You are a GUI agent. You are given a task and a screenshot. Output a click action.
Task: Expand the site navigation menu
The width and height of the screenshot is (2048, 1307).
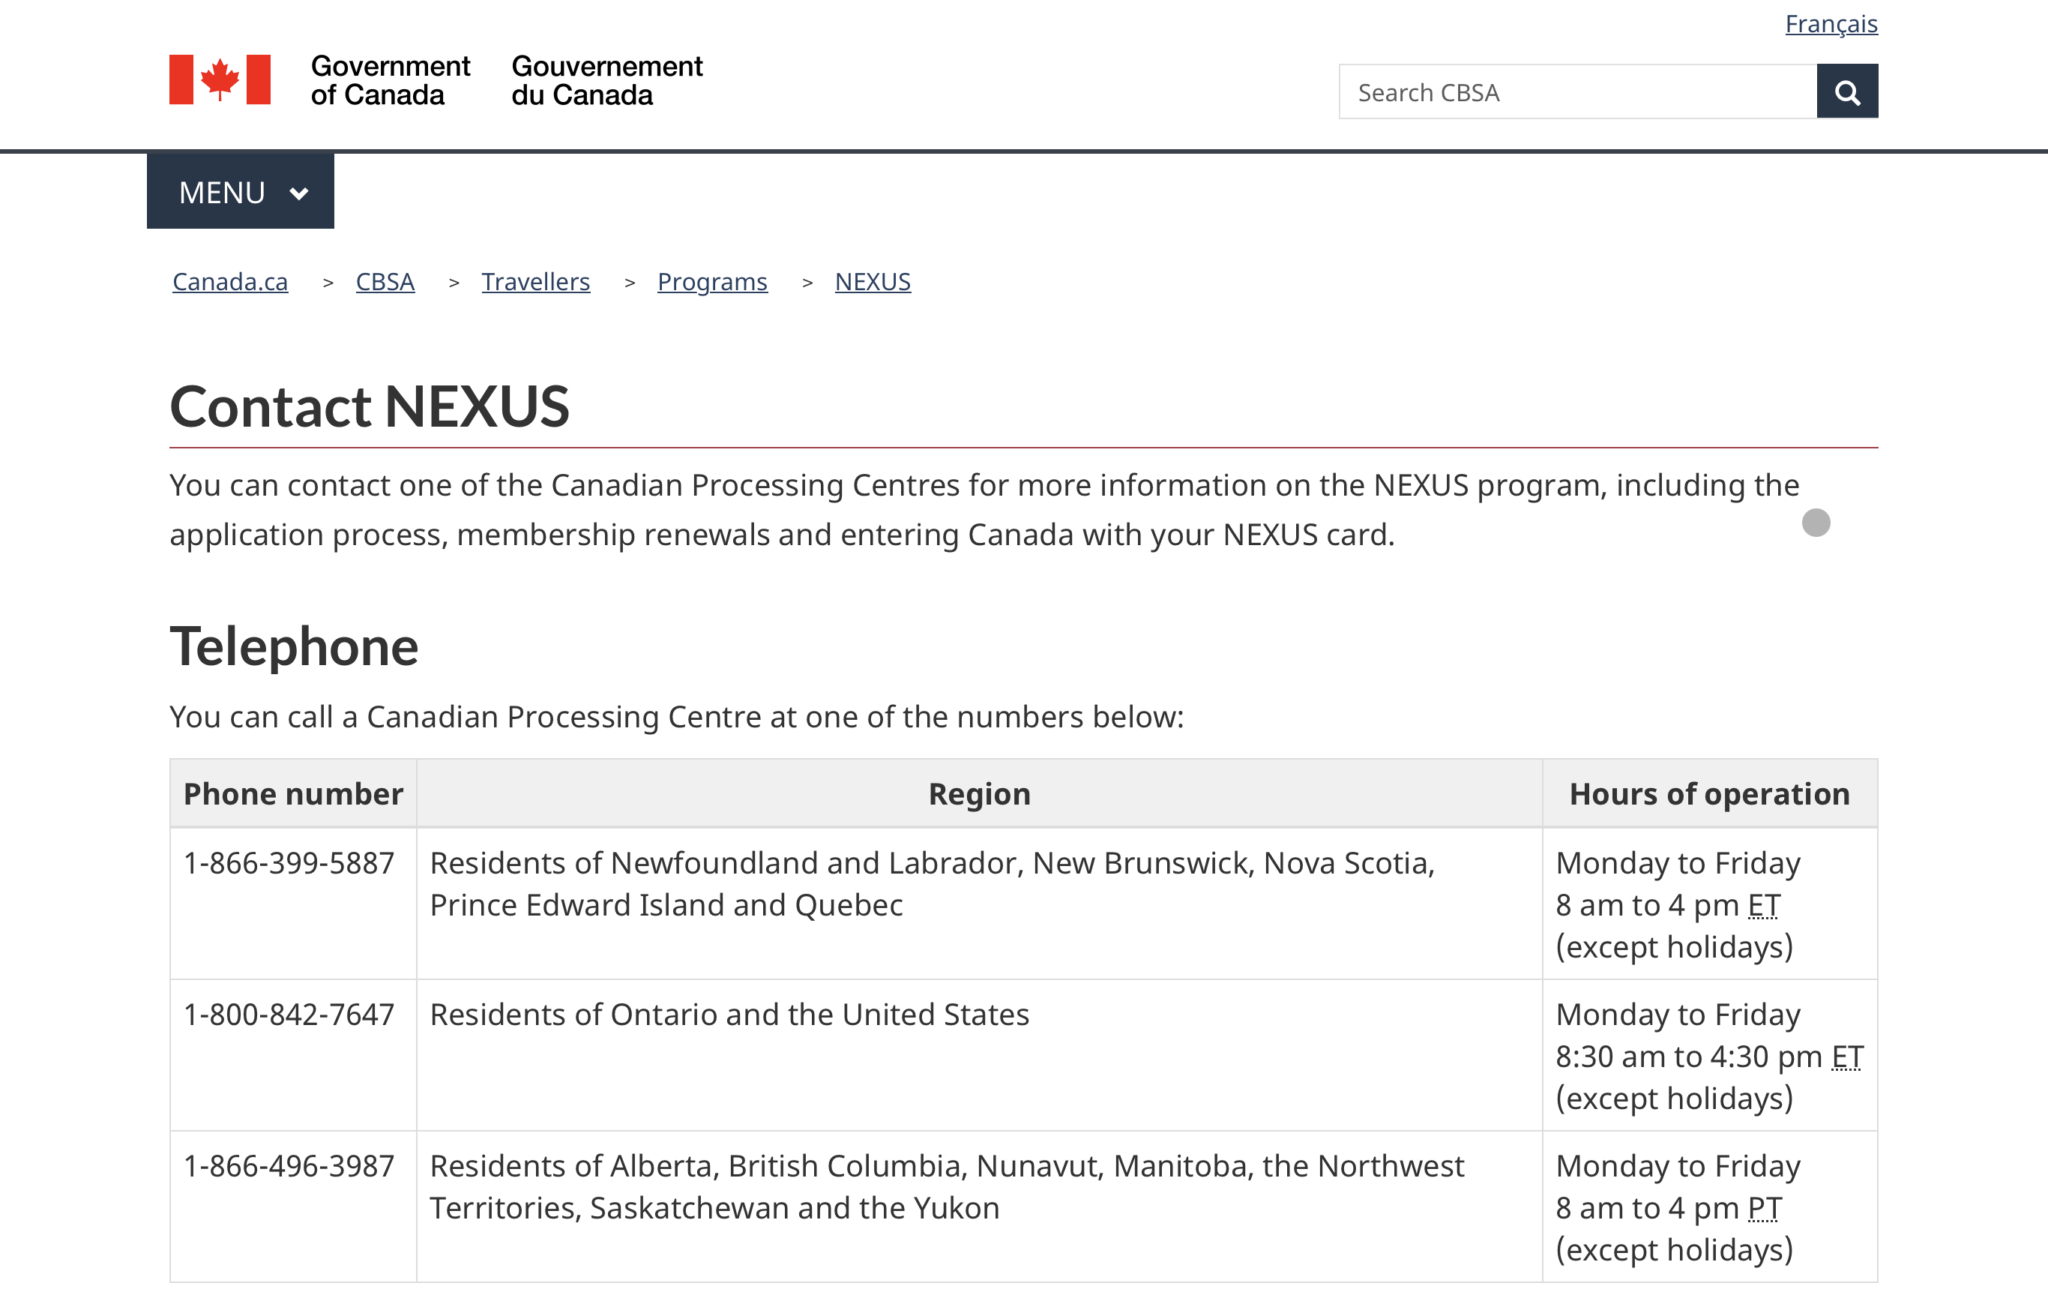click(240, 190)
